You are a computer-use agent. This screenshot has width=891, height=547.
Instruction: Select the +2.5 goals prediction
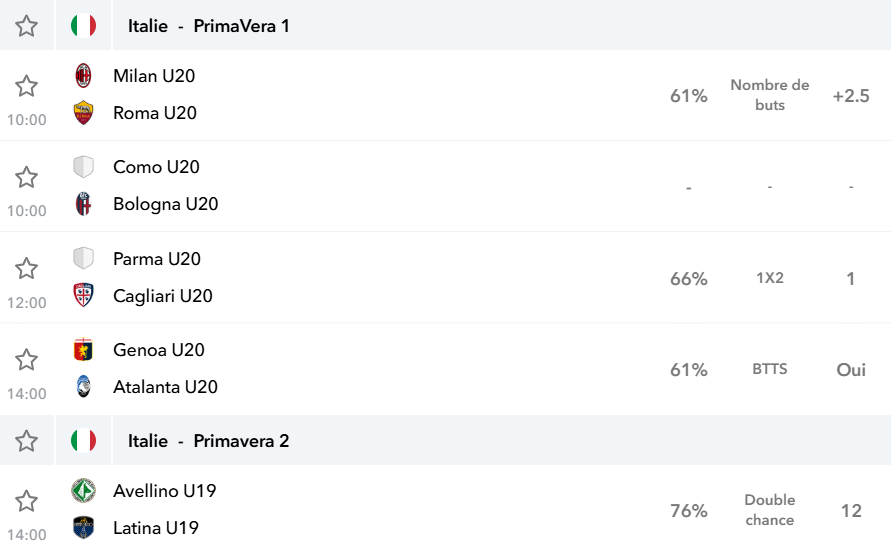[851, 95]
